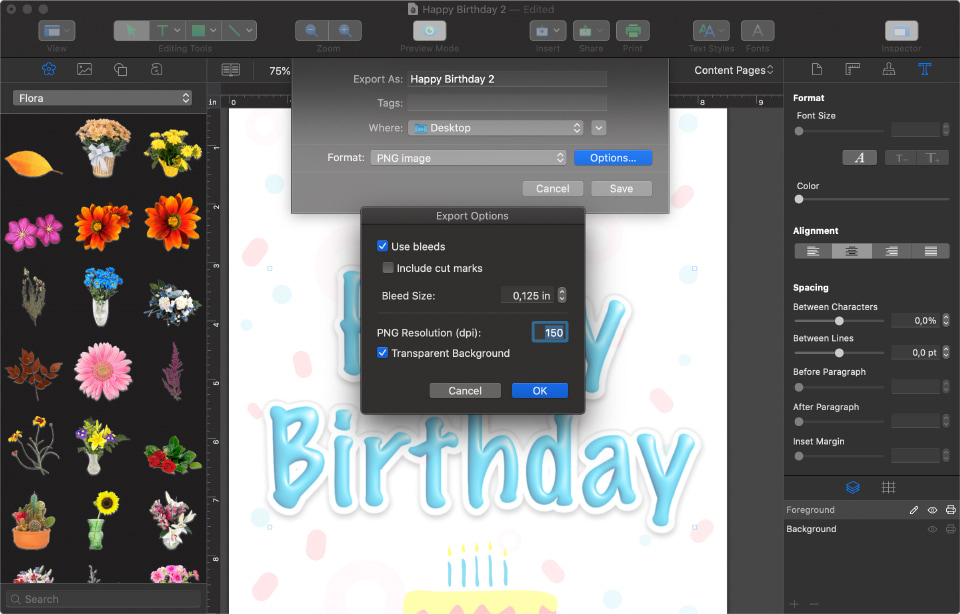Click the Save button
The width and height of the screenshot is (960, 614).
pos(621,189)
